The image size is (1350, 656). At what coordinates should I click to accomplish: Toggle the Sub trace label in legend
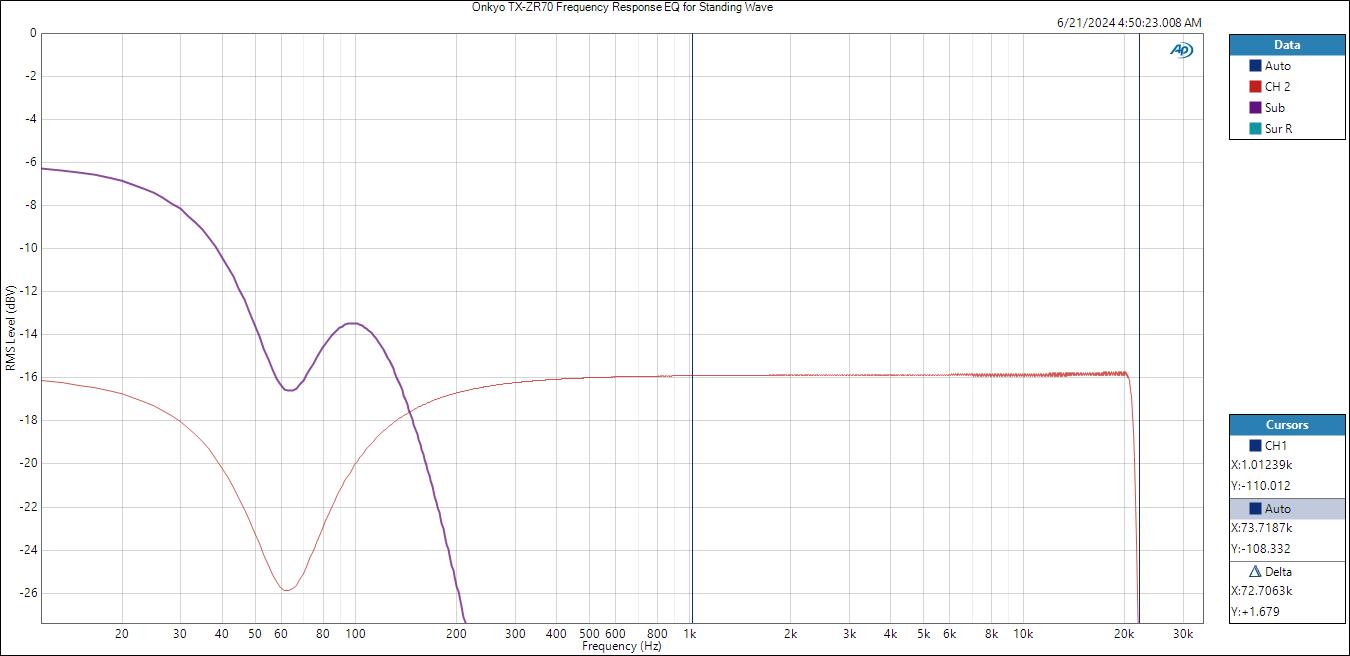click(x=1275, y=108)
